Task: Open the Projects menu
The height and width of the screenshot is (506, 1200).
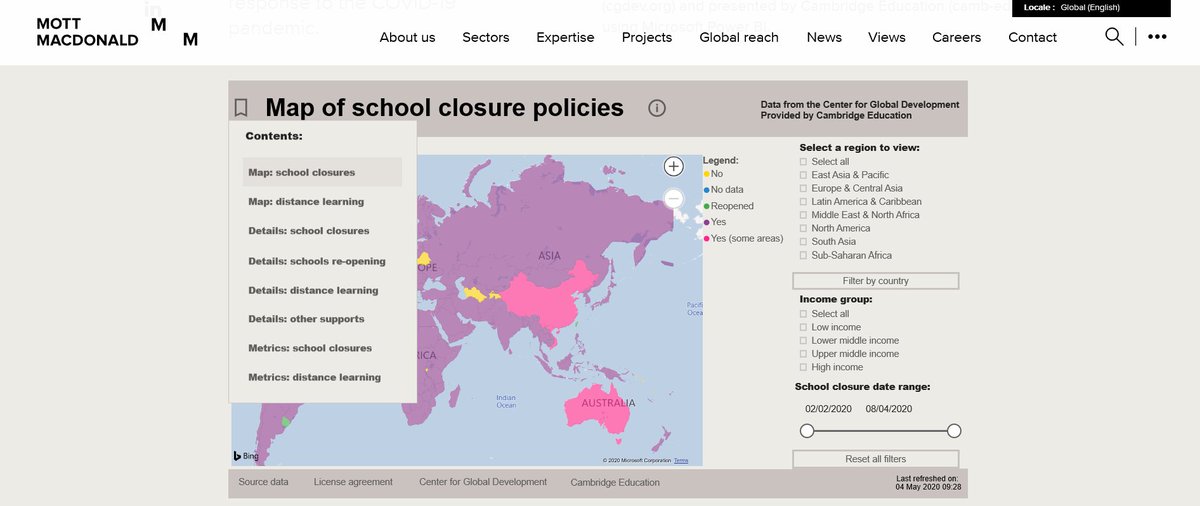Action: [x=647, y=37]
